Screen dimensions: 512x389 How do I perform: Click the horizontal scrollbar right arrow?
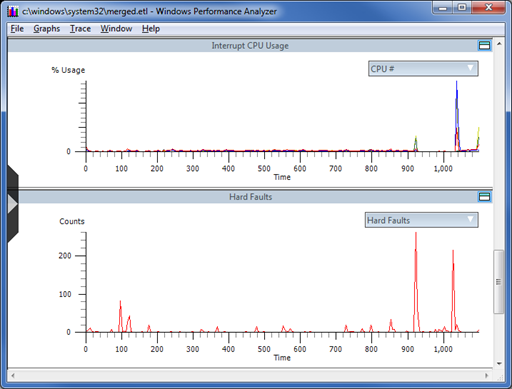pyautogui.click(x=487, y=376)
